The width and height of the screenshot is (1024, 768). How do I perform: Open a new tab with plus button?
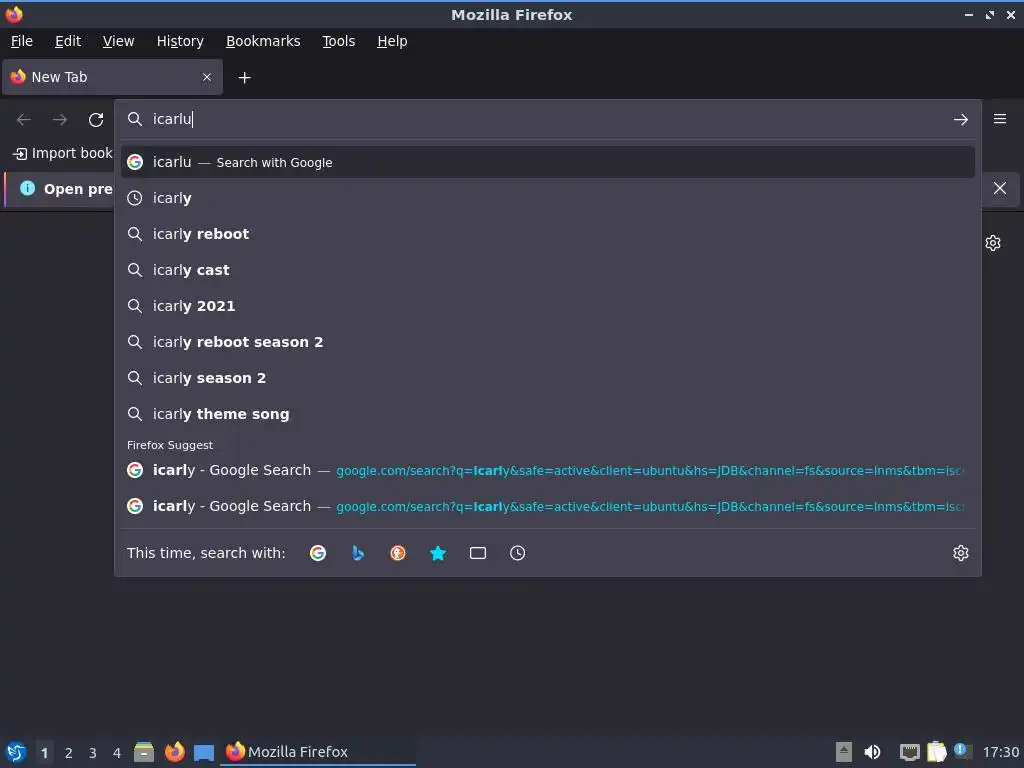click(244, 78)
